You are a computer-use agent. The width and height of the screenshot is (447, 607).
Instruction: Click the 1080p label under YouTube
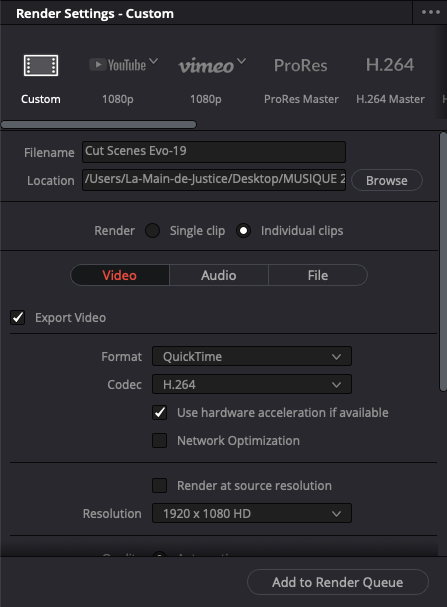tap(118, 99)
